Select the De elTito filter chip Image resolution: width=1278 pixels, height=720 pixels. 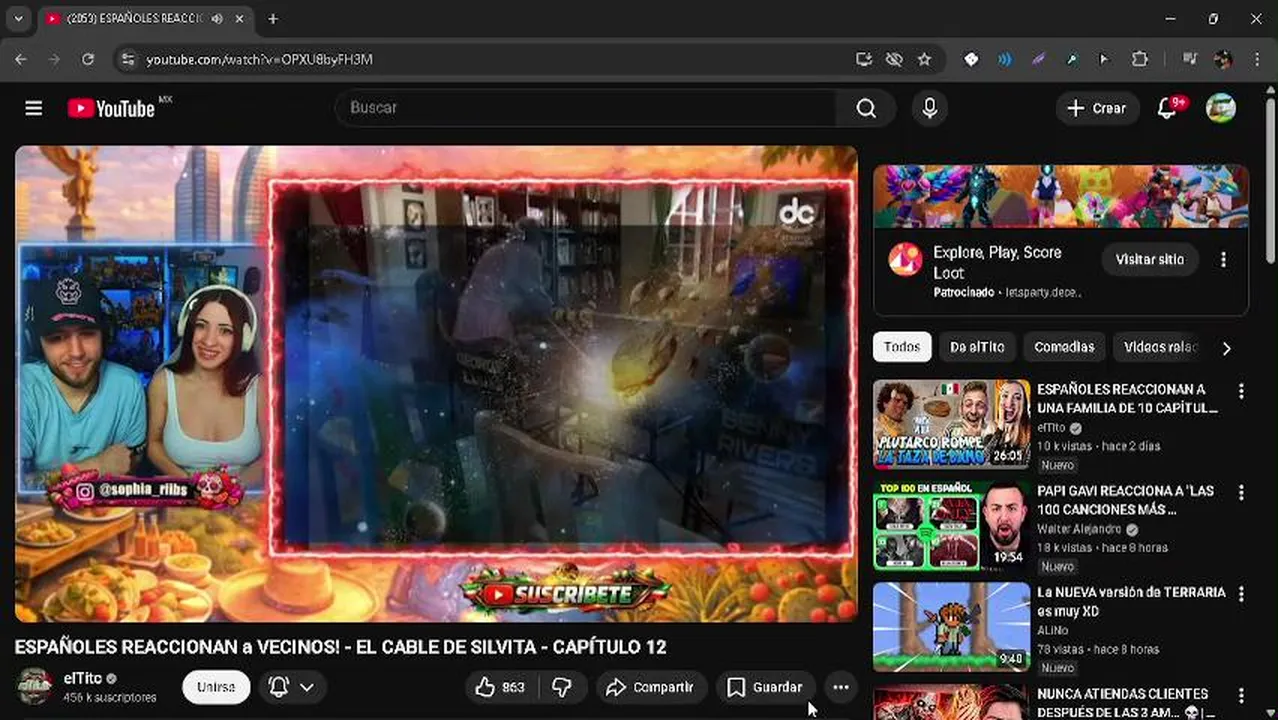[977, 347]
